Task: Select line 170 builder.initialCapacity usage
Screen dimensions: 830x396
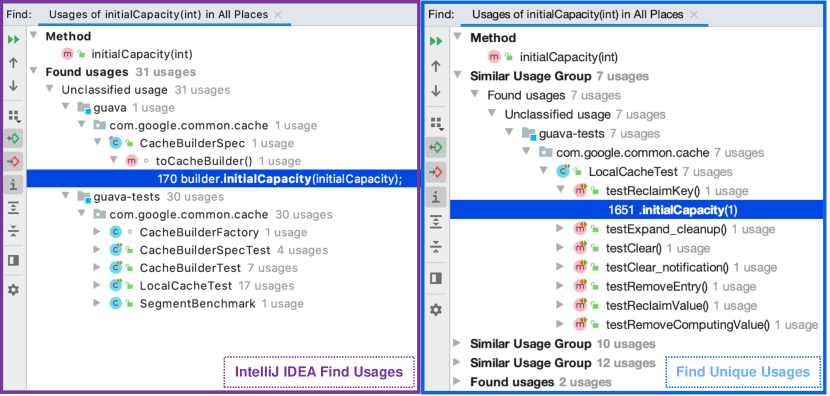Action: click(222, 179)
